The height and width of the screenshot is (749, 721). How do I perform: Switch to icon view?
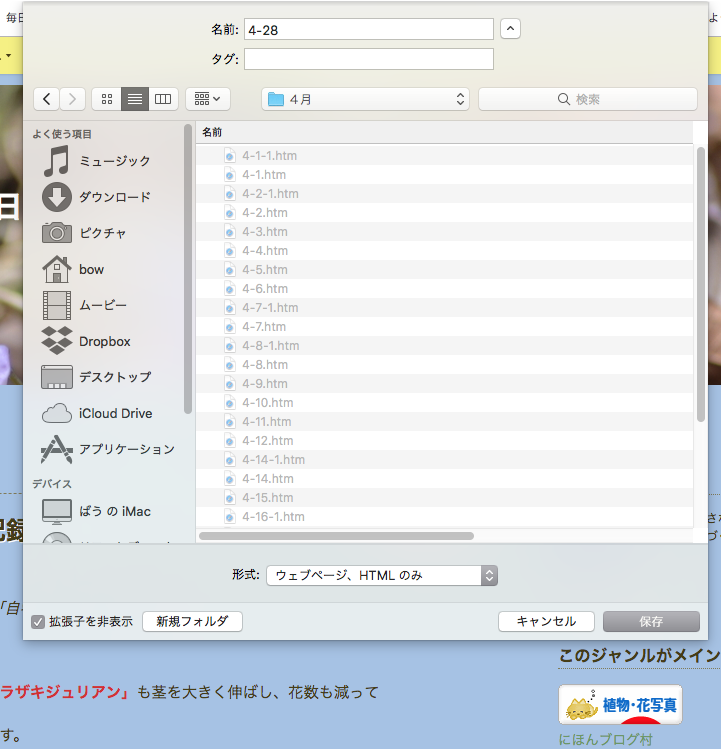coord(107,99)
